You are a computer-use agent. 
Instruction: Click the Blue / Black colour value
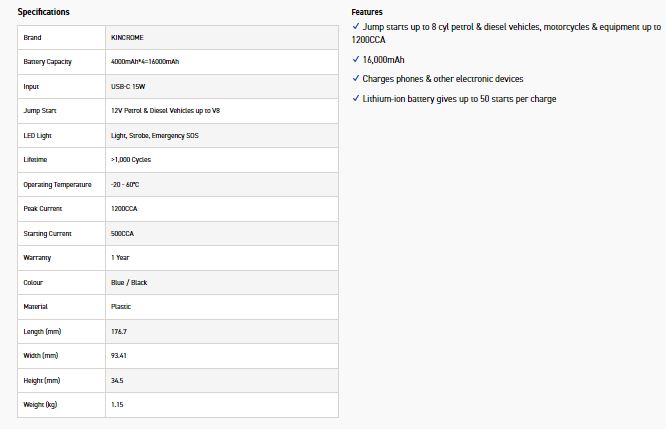(x=131, y=282)
